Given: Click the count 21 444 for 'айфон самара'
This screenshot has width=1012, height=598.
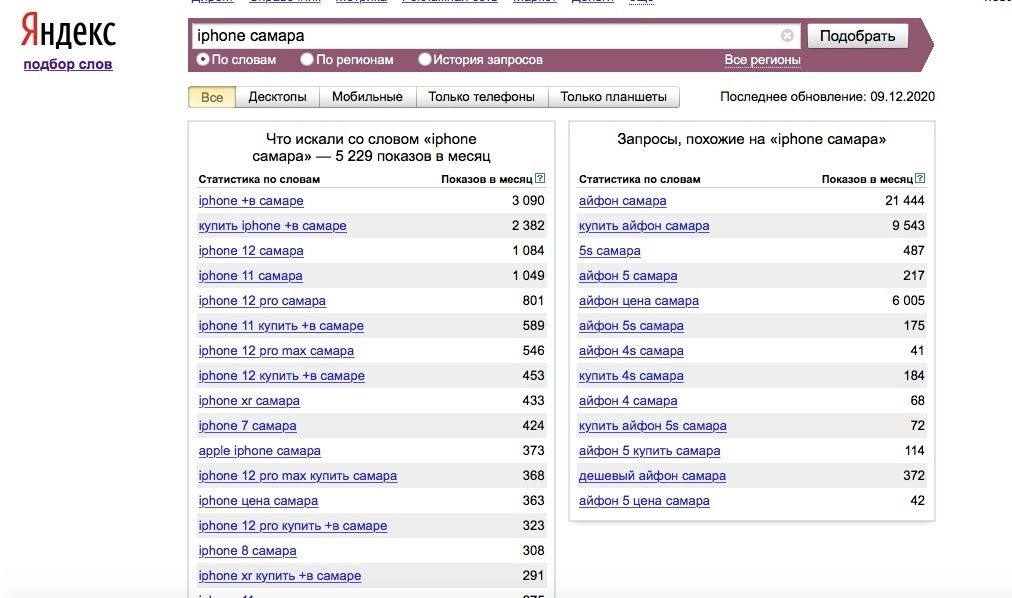Looking at the screenshot, I should [905, 201].
